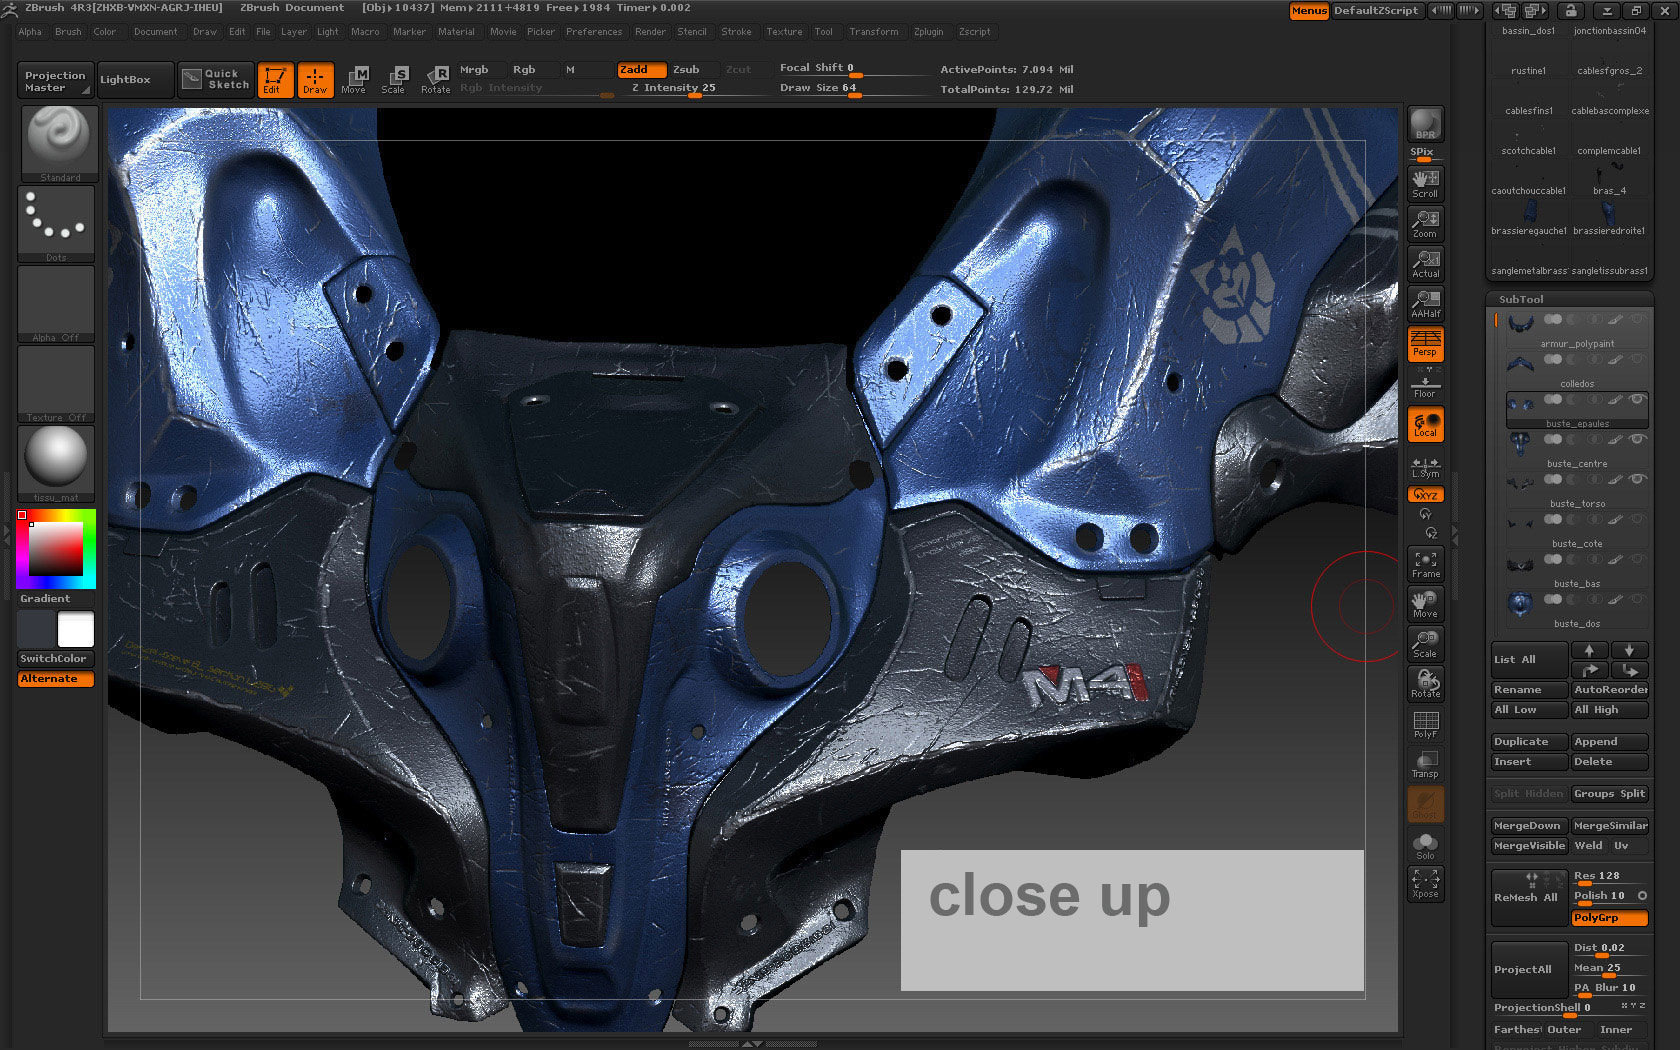This screenshot has height=1050, width=1680.
Task: Open the Material menu
Action: [x=456, y=32]
